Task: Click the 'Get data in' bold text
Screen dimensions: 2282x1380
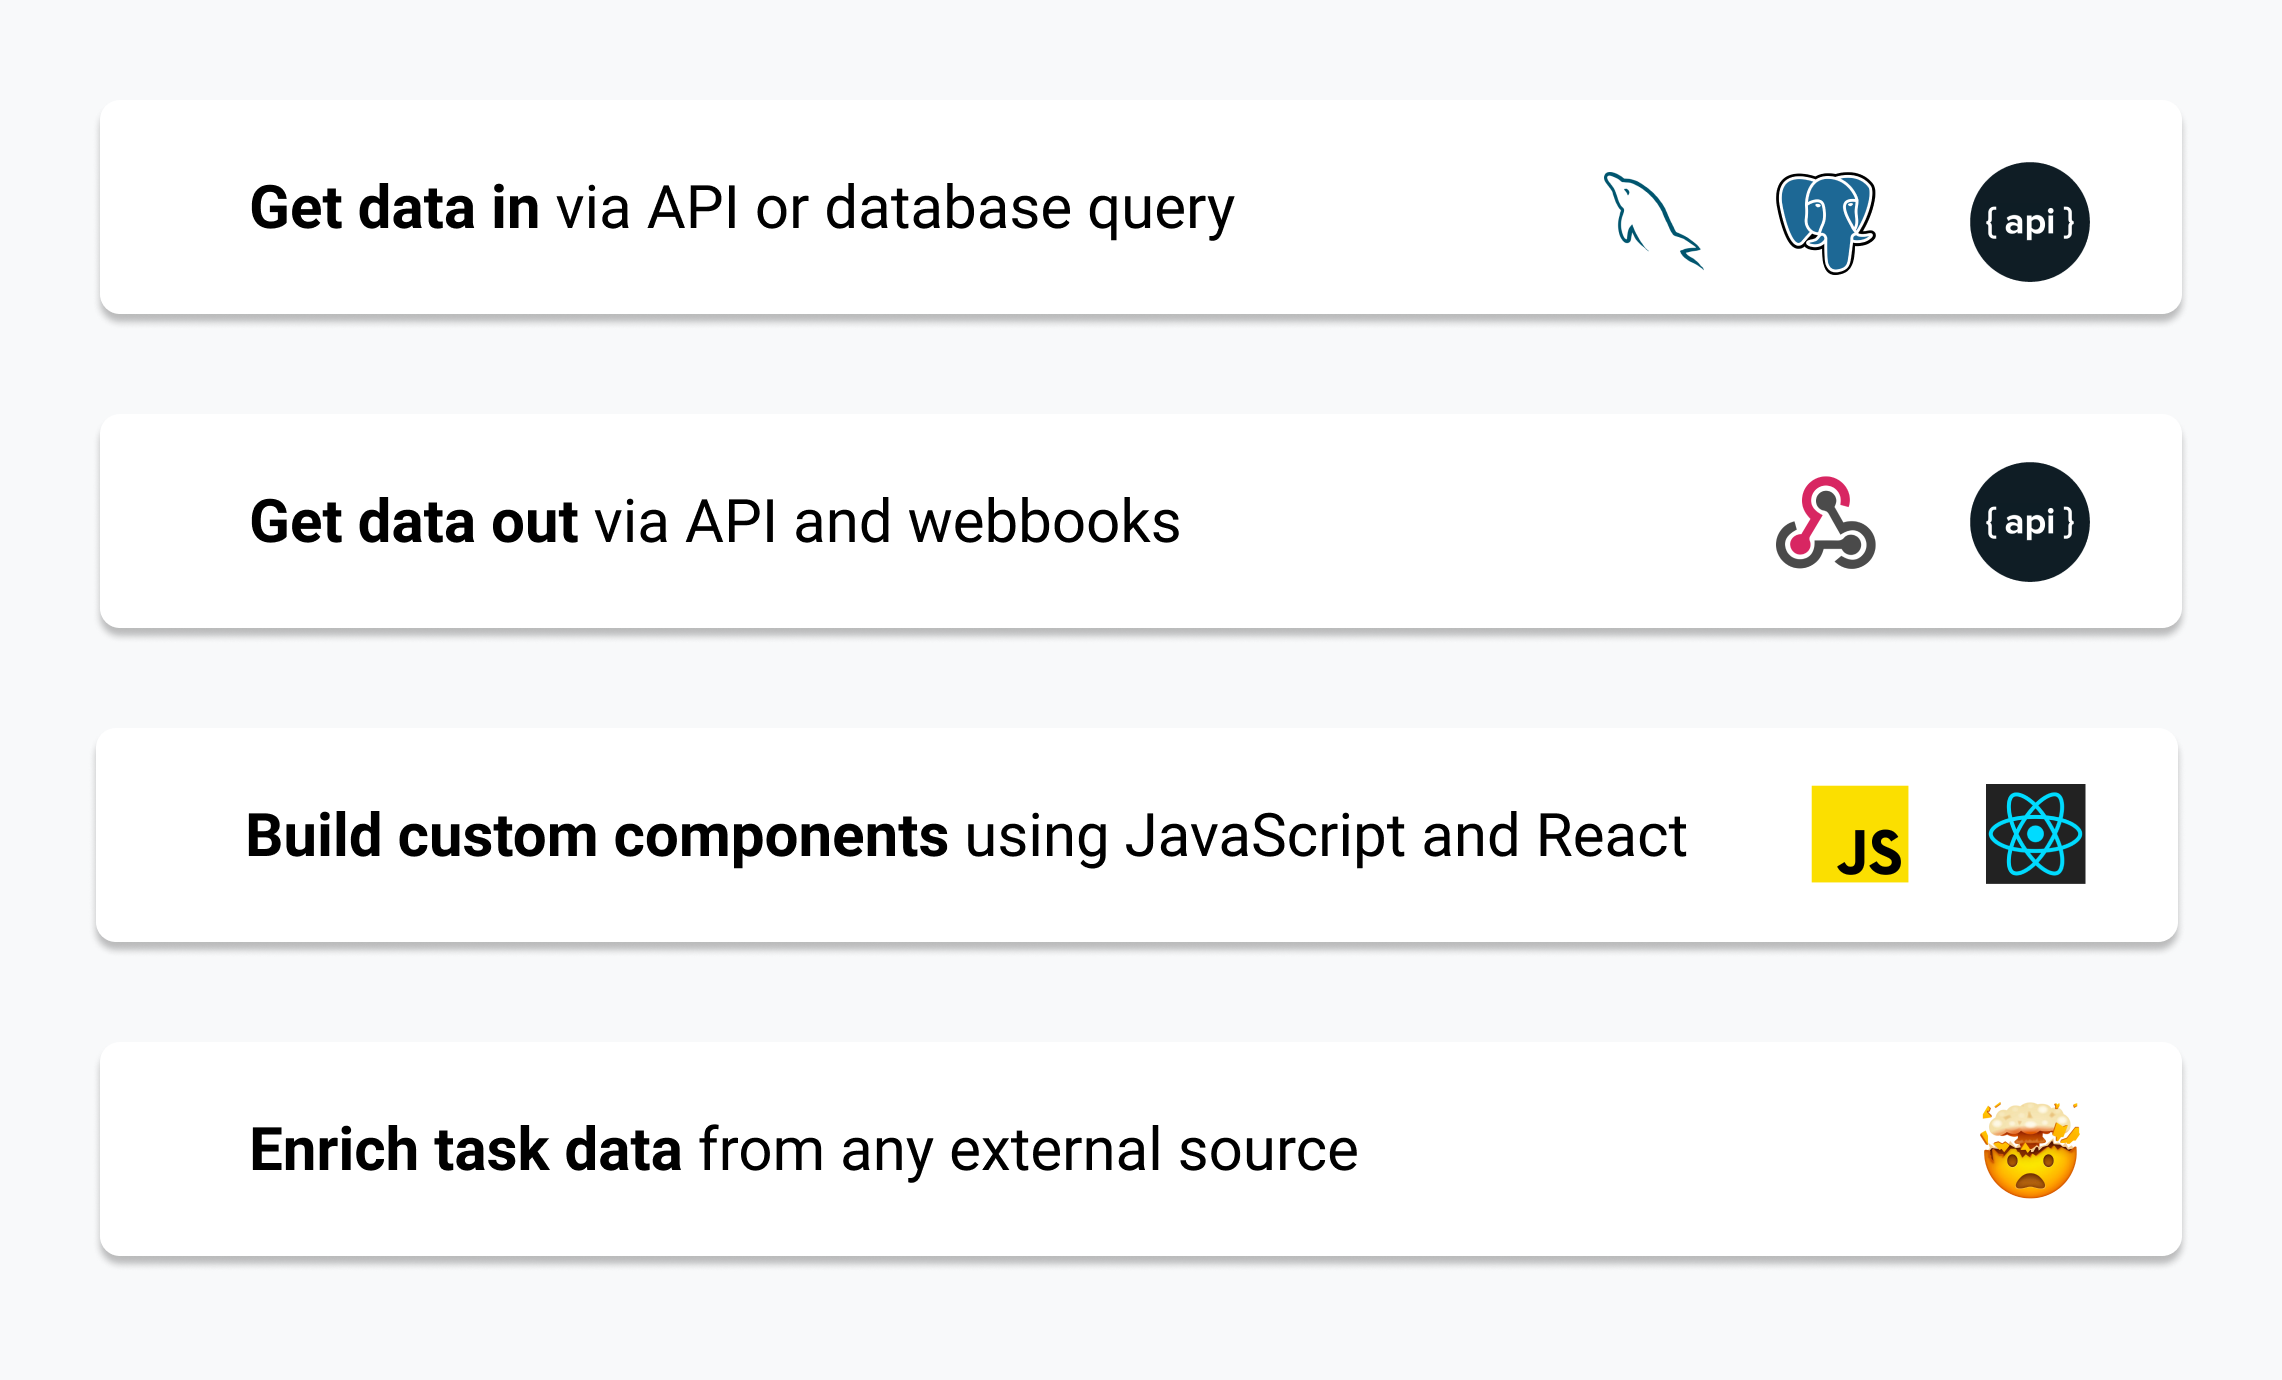Action: point(394,208)
